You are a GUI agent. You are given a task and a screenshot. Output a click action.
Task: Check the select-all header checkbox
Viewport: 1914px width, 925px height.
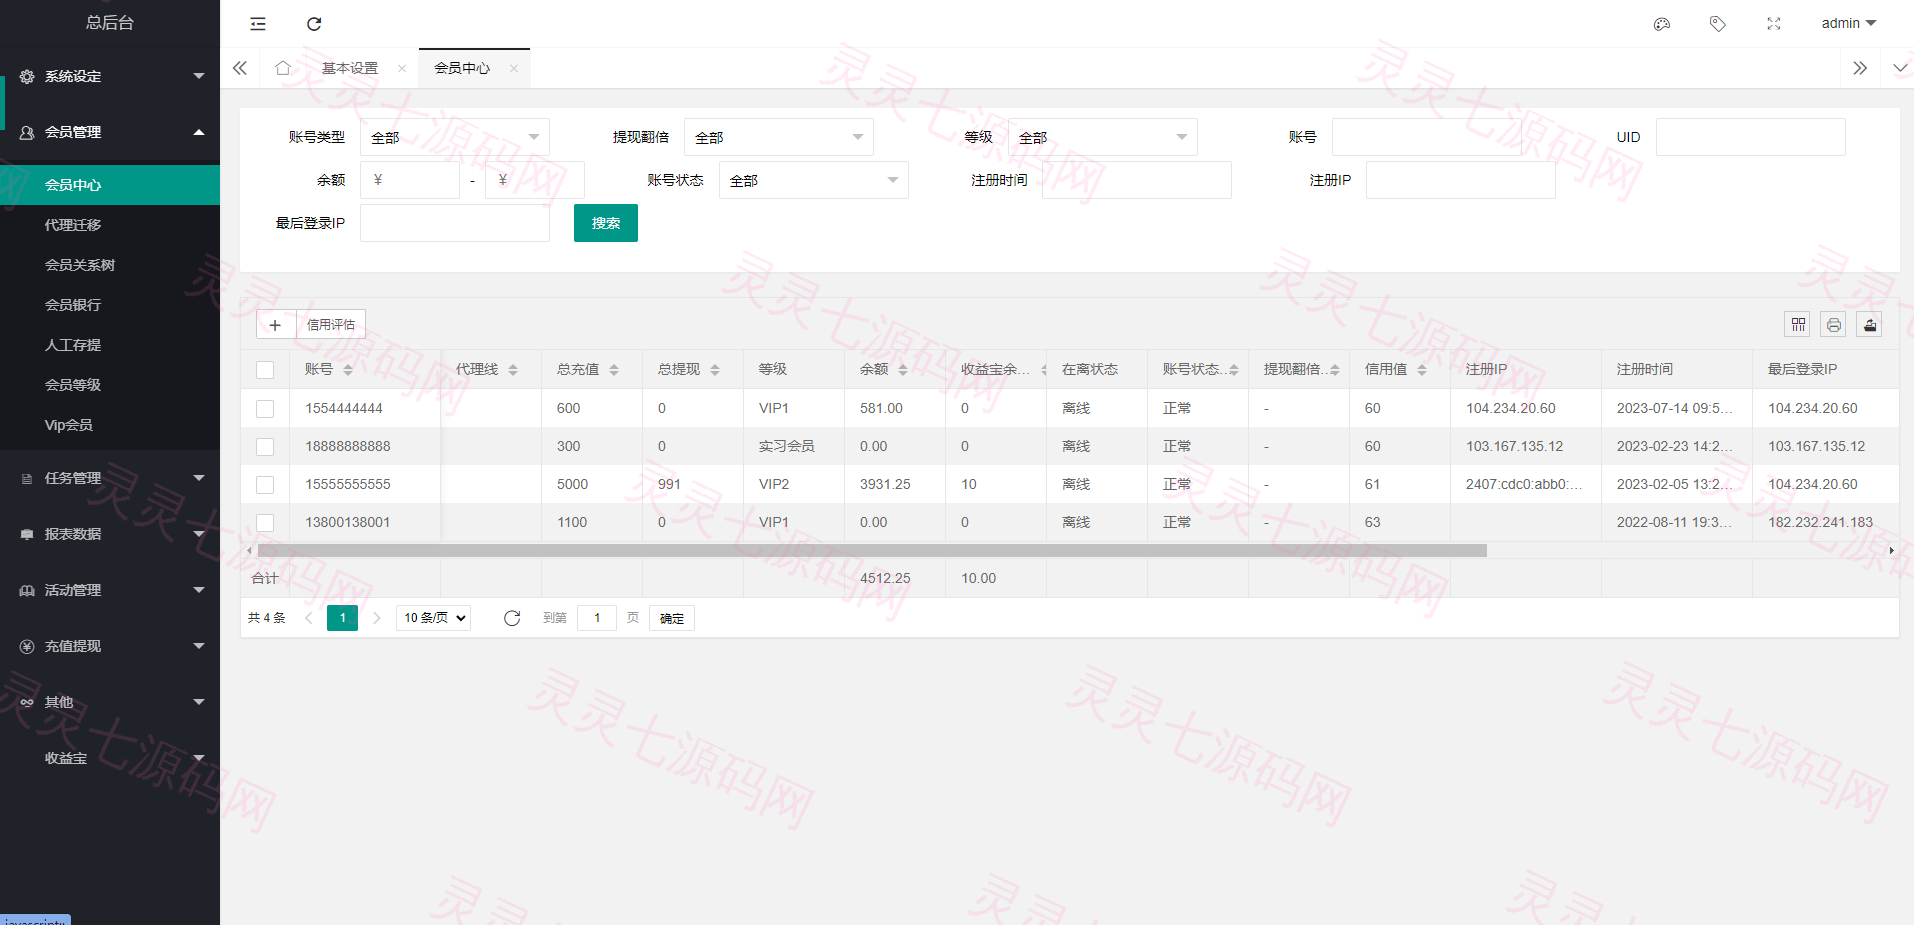click(x=265, y=370)
